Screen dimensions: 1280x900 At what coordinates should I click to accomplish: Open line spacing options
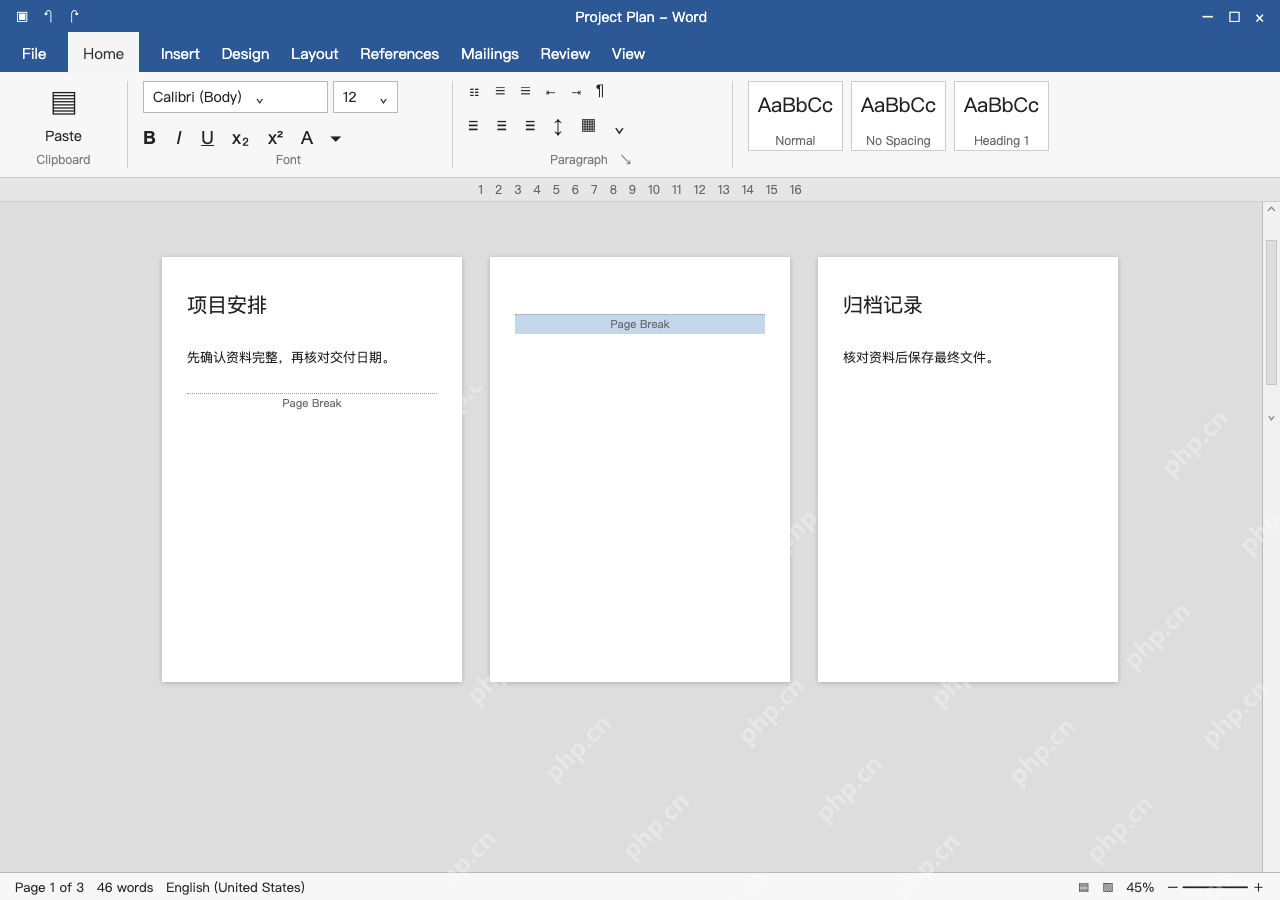558,126
